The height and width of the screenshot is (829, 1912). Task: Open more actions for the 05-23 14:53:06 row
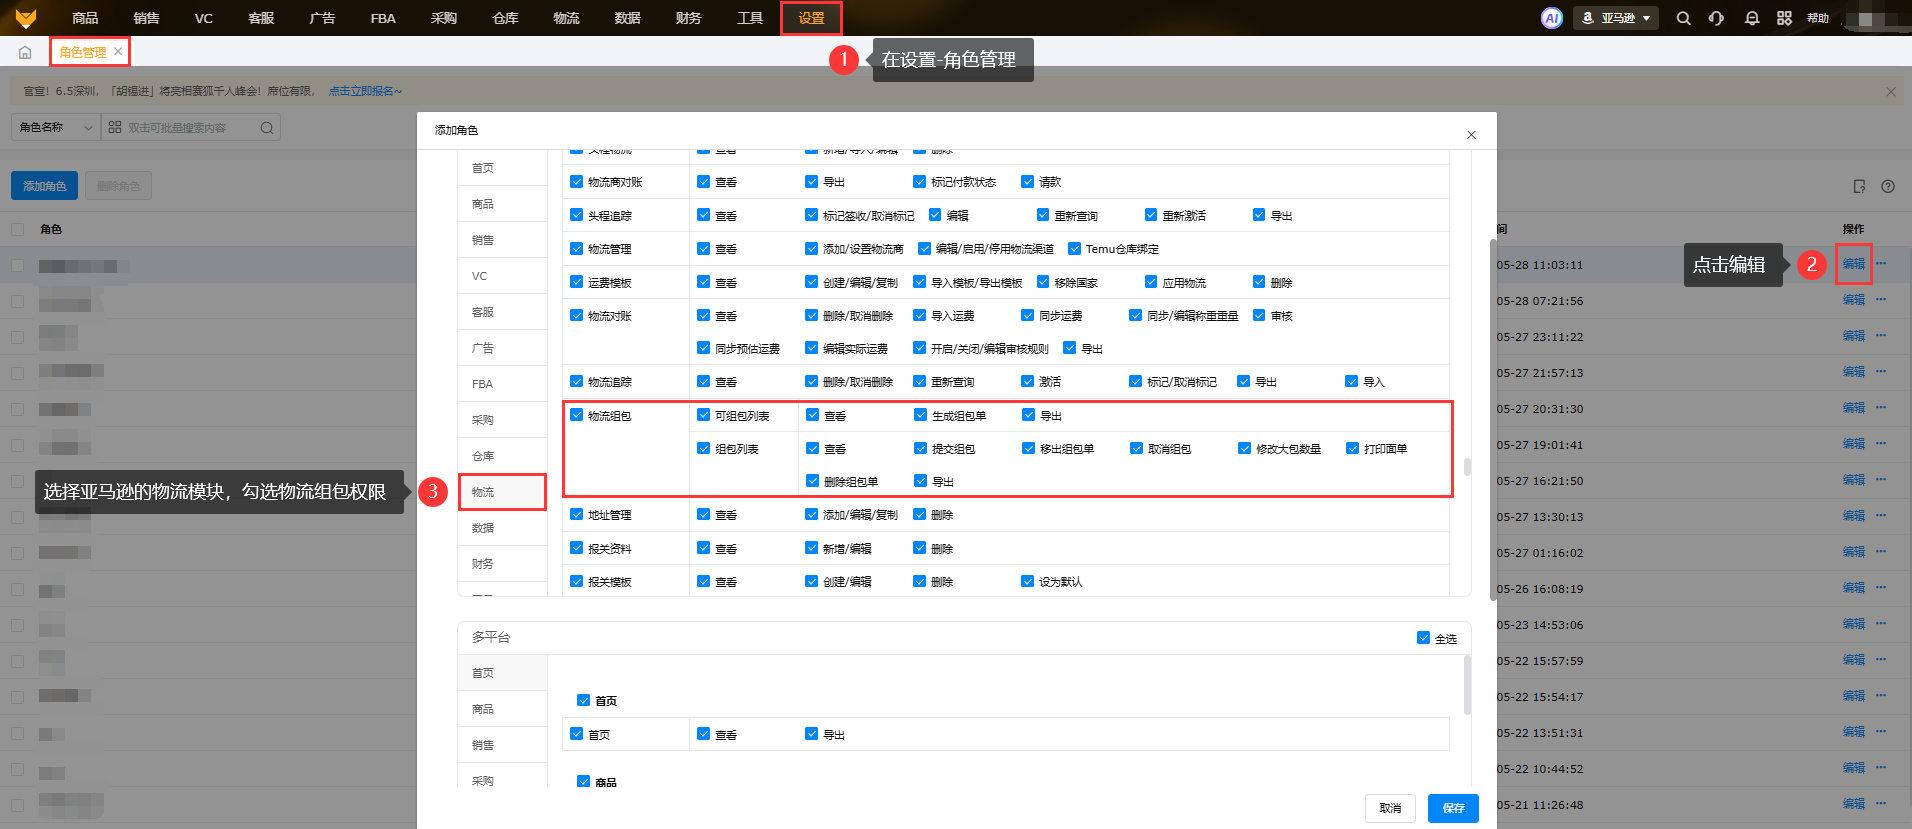tap(1881, 624)
